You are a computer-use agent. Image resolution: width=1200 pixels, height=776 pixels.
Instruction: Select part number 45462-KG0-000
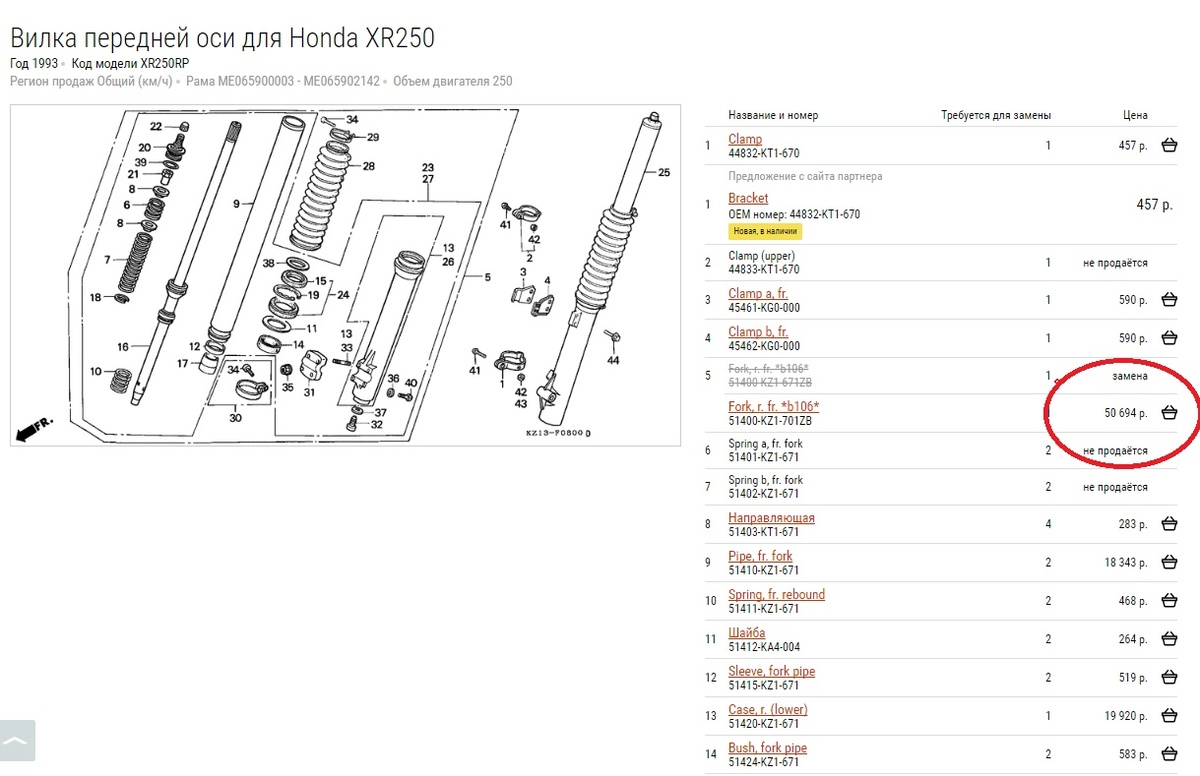(x=764, y=346)
